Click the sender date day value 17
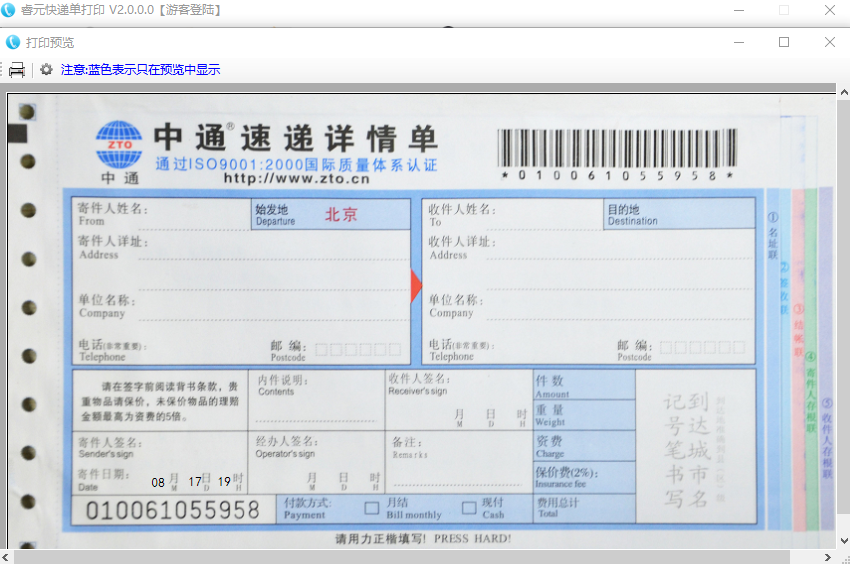The height and width of the screenshot is (564, 850). point(195,482)
